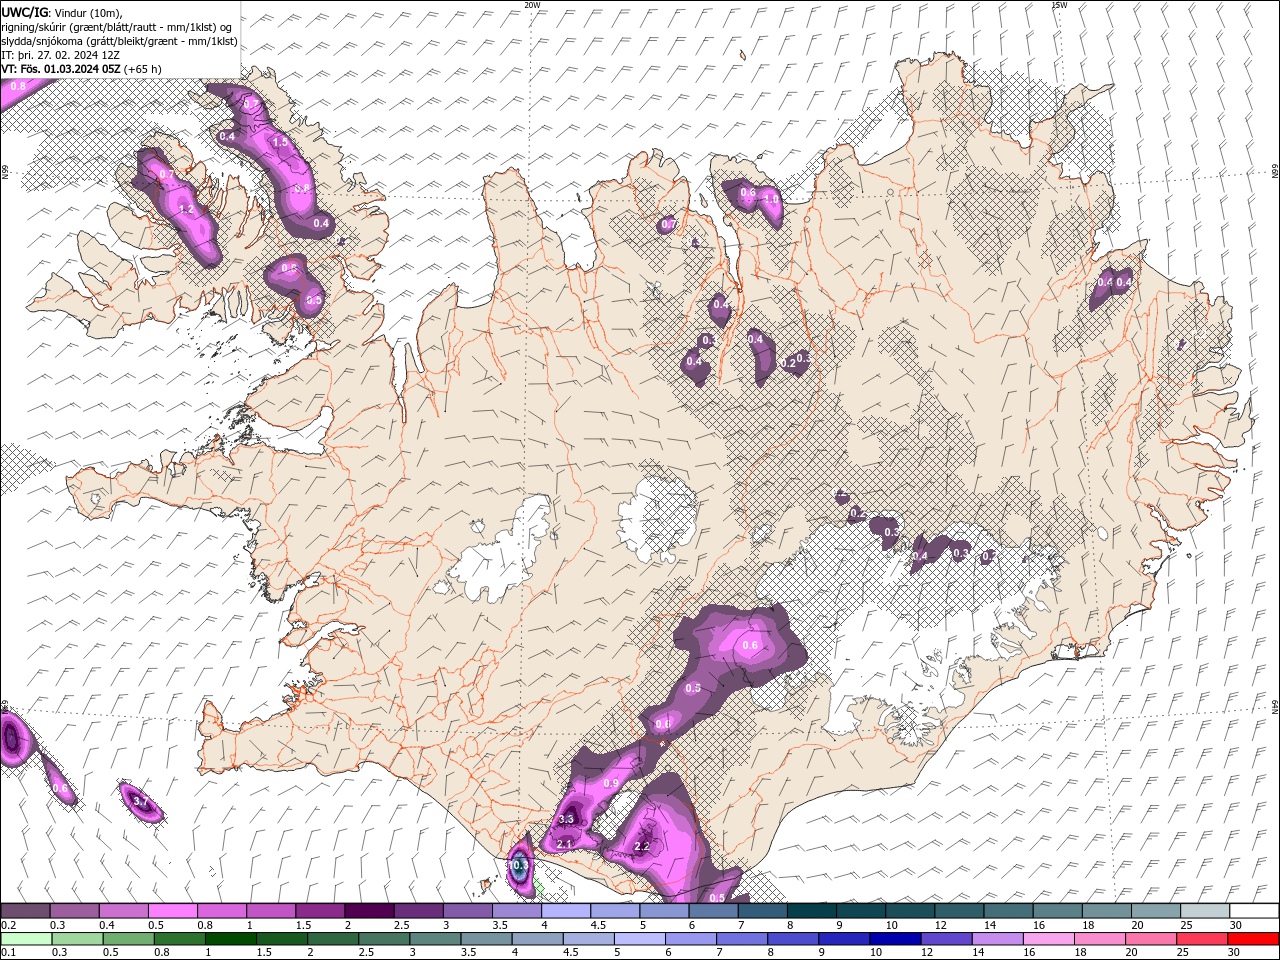
Task: Pick the deep blue 10 rain legend swatch
Action: point(894,939)
